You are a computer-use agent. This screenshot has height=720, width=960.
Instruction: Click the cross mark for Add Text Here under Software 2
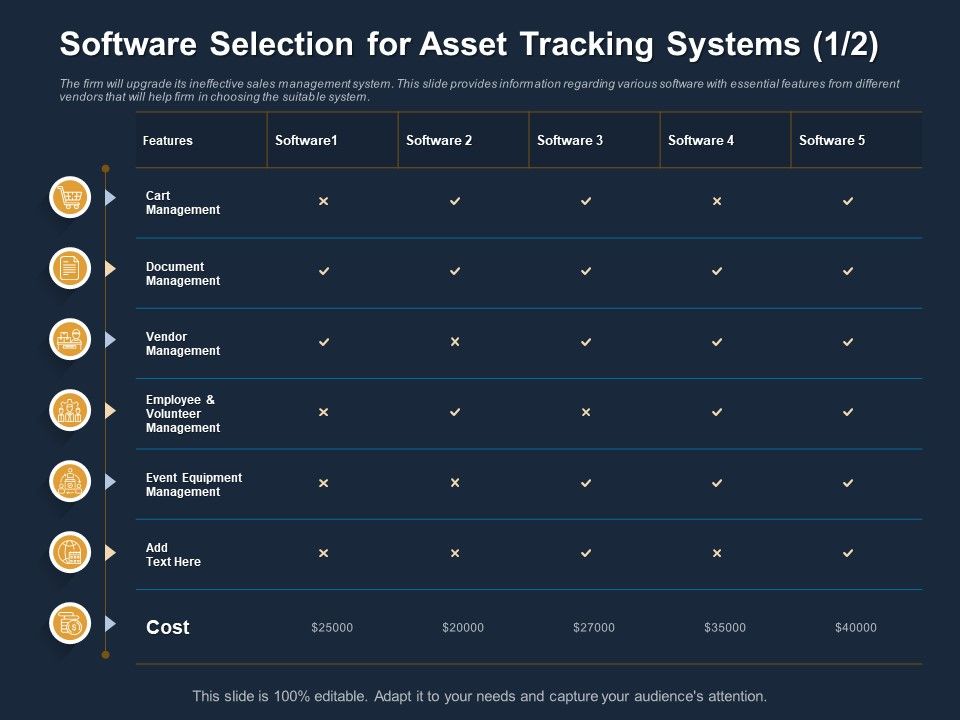[x=455, y=553]
